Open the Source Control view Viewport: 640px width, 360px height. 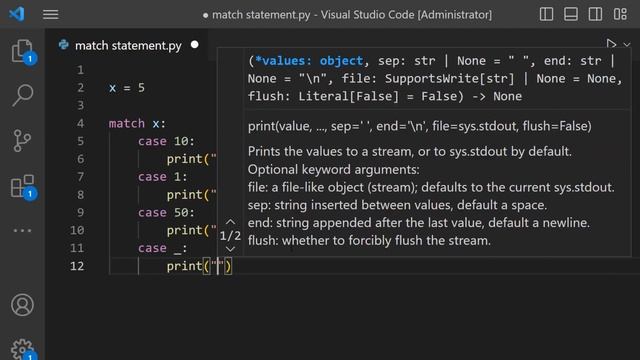point(22,141)
